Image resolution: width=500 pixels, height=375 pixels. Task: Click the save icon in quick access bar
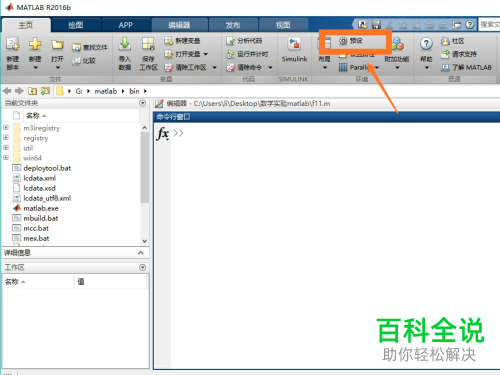pyautogui.click(x=376, y=24)
